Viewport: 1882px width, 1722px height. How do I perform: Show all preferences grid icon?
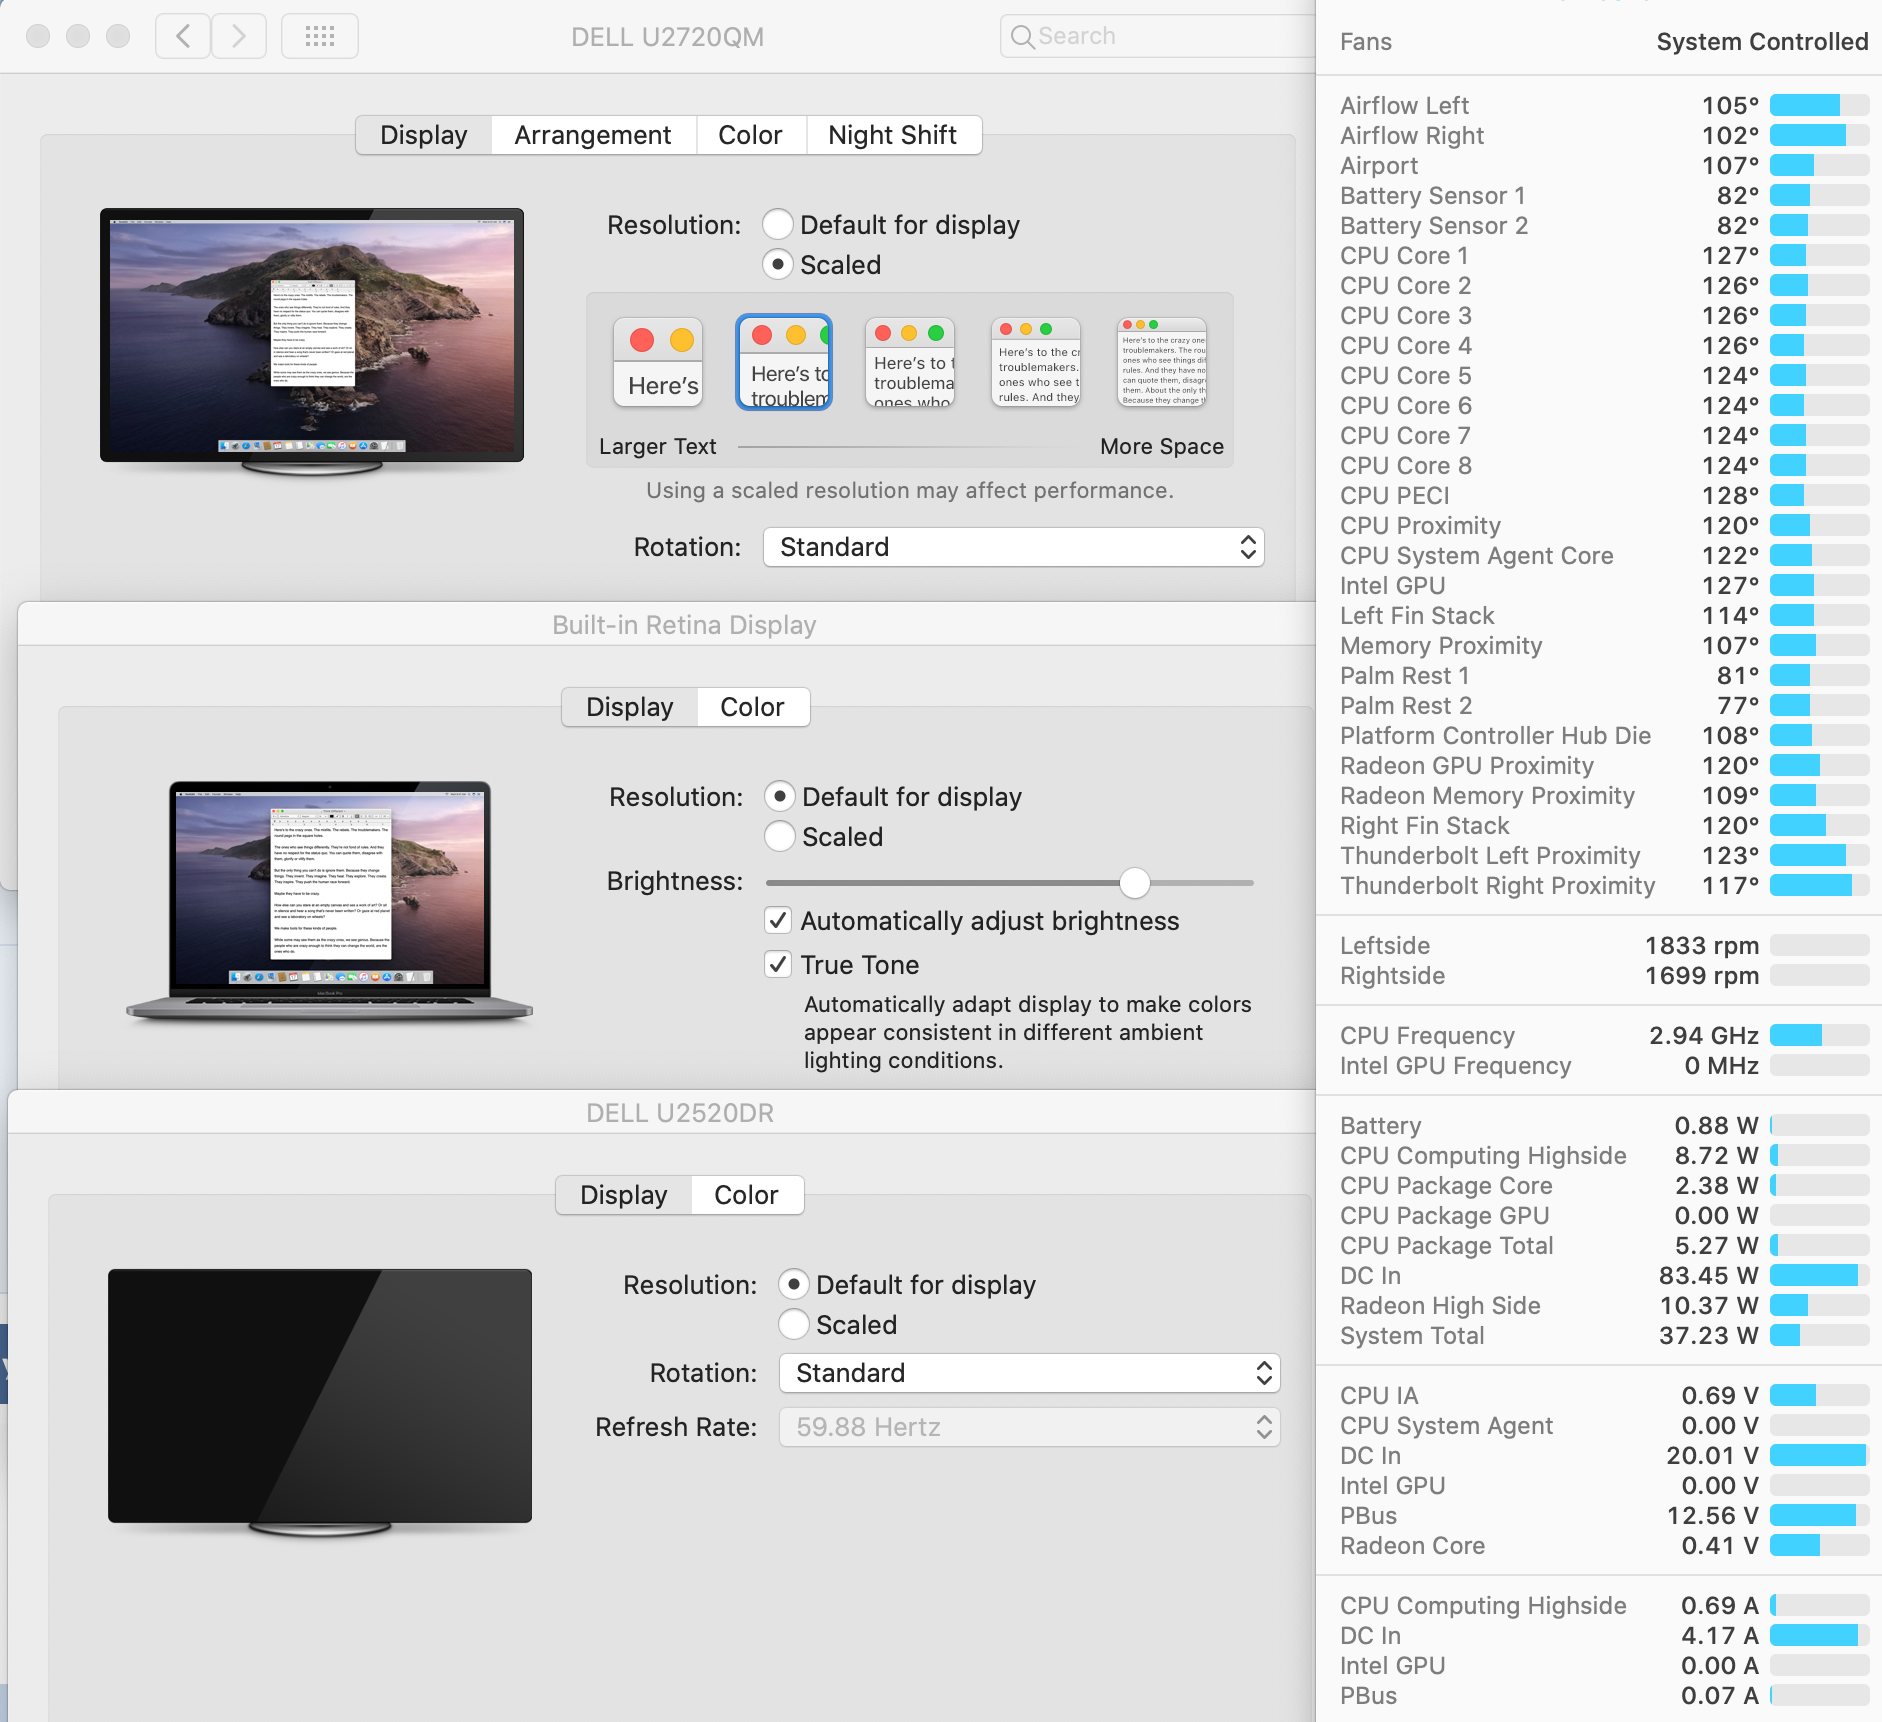point(320,37)
